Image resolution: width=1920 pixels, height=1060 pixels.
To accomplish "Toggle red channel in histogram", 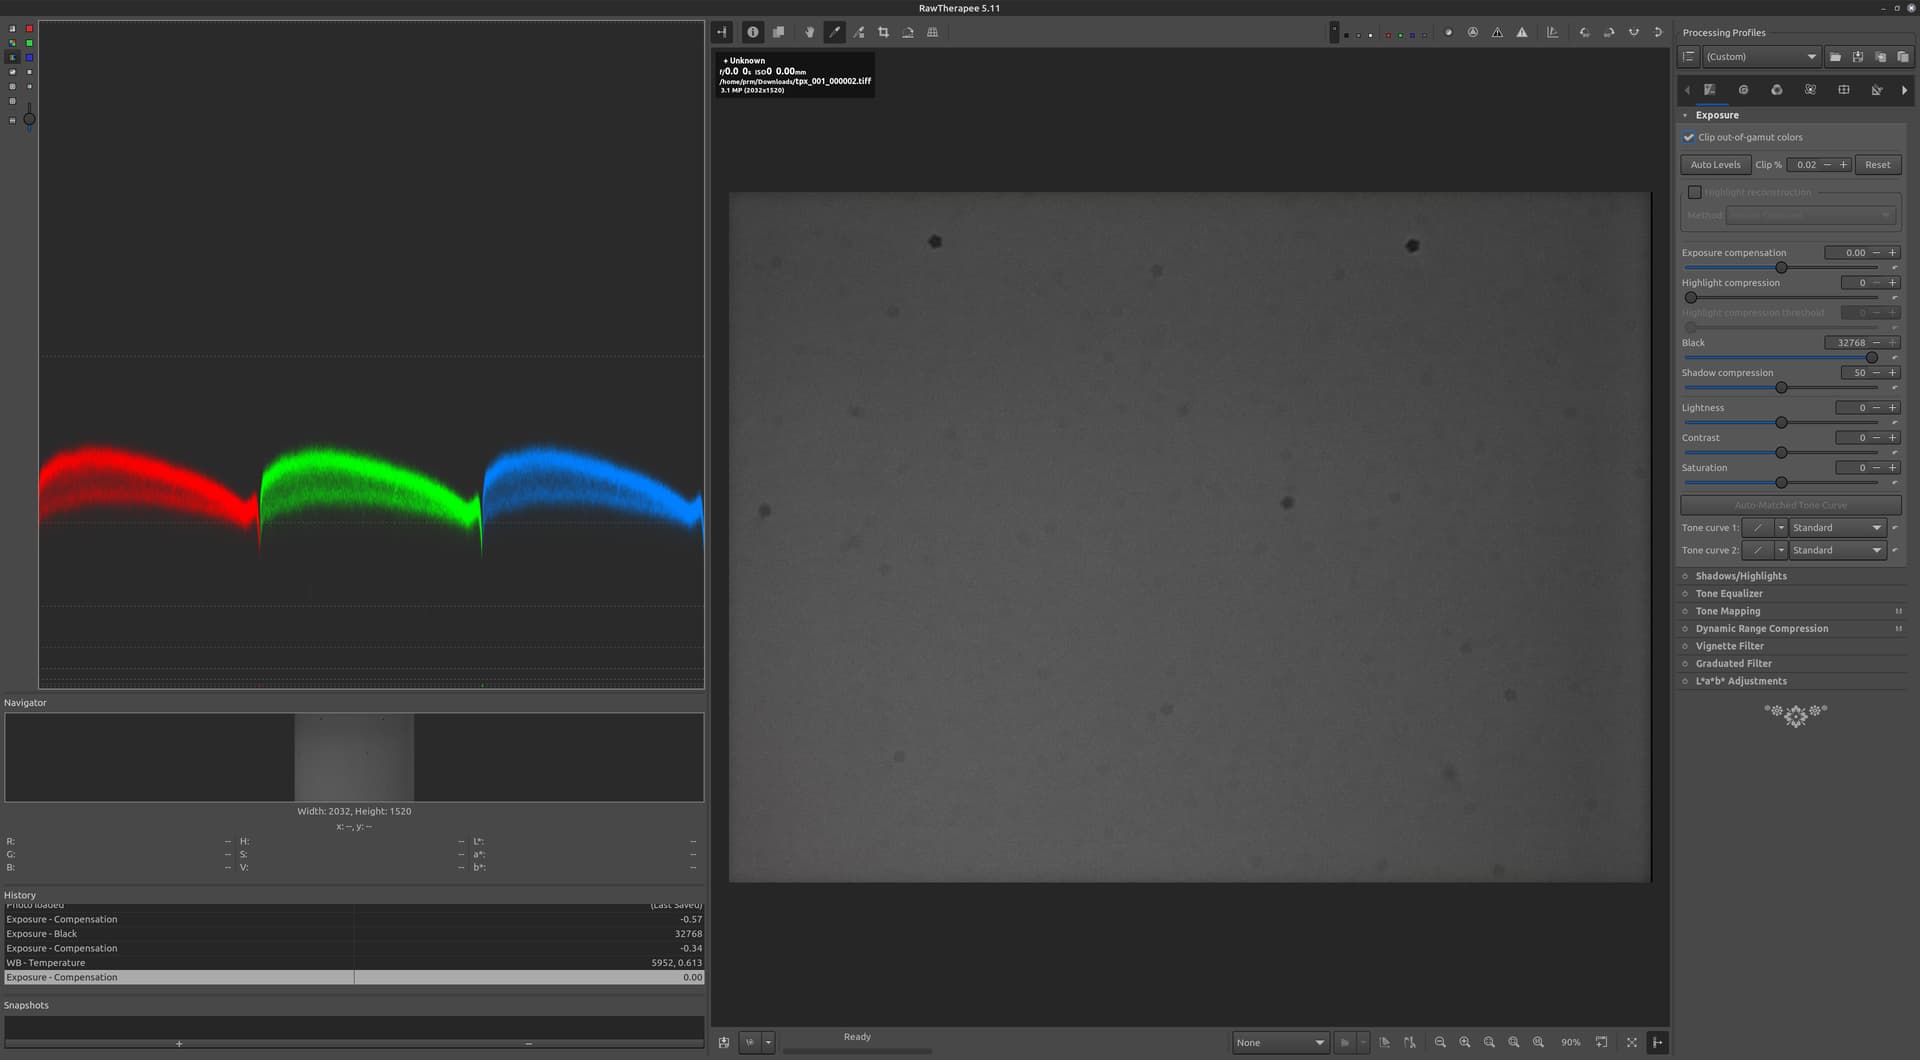I will click(x=29, y=29).
